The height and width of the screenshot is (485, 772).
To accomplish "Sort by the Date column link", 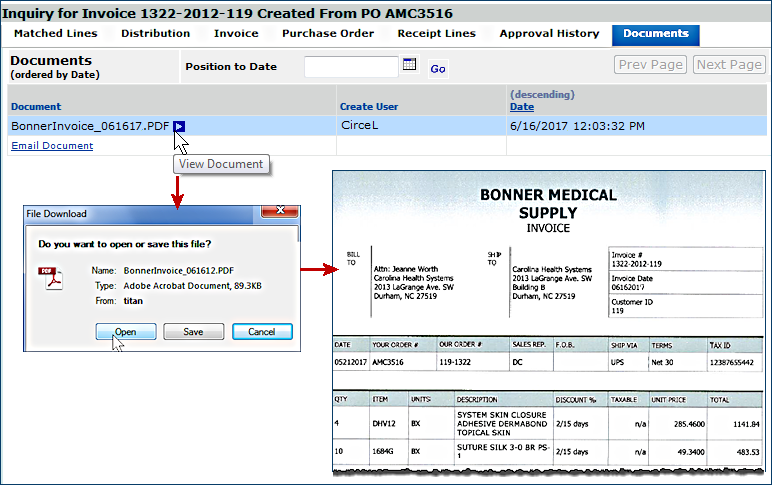I will pyautogui.click(x=521, y=106).
